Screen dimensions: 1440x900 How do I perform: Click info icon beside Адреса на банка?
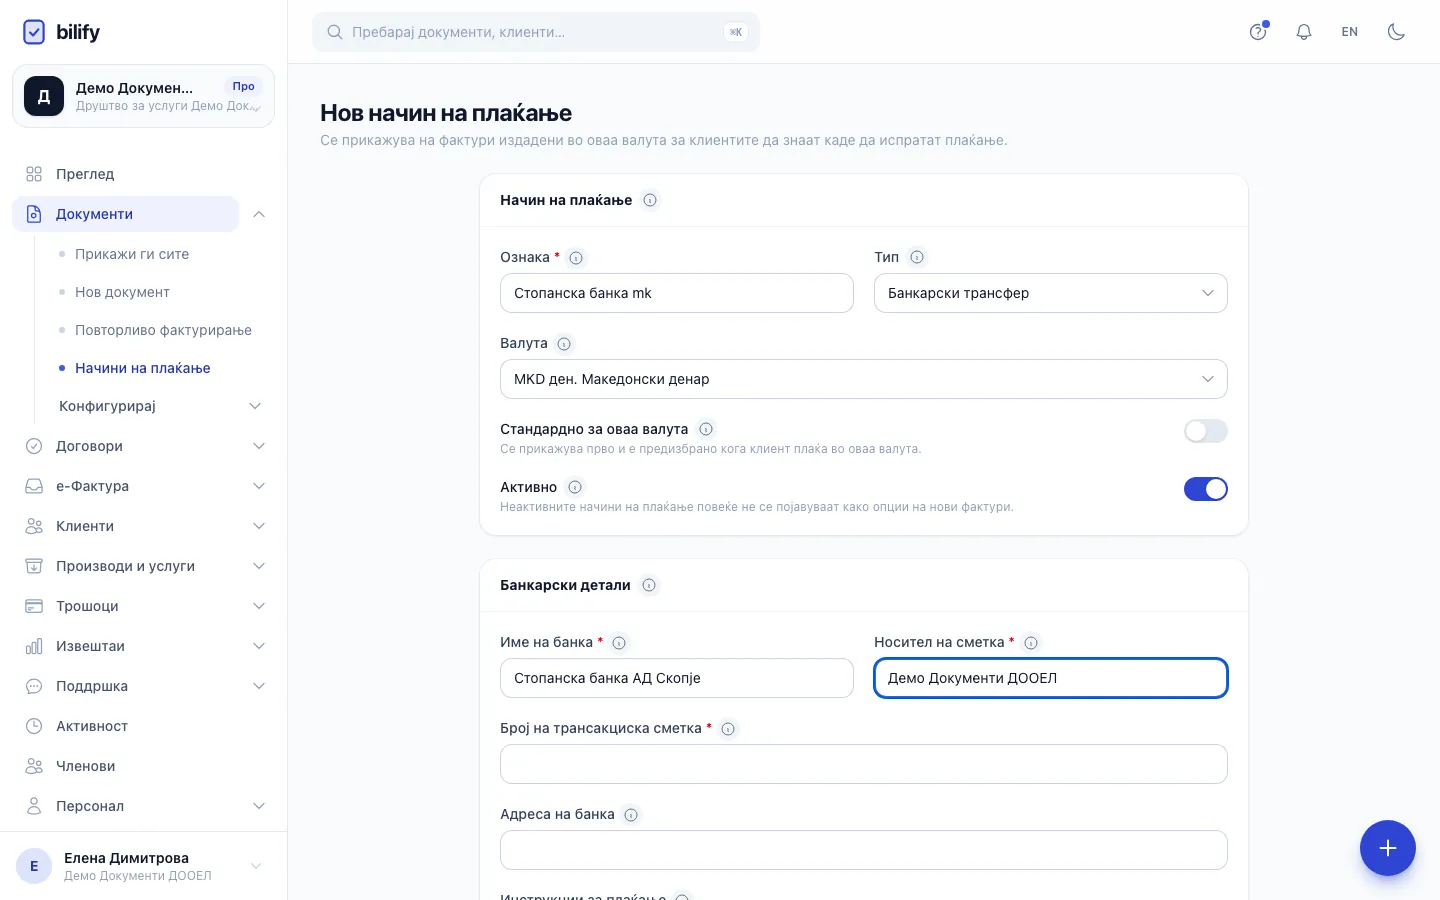click(x=631, y=815)
